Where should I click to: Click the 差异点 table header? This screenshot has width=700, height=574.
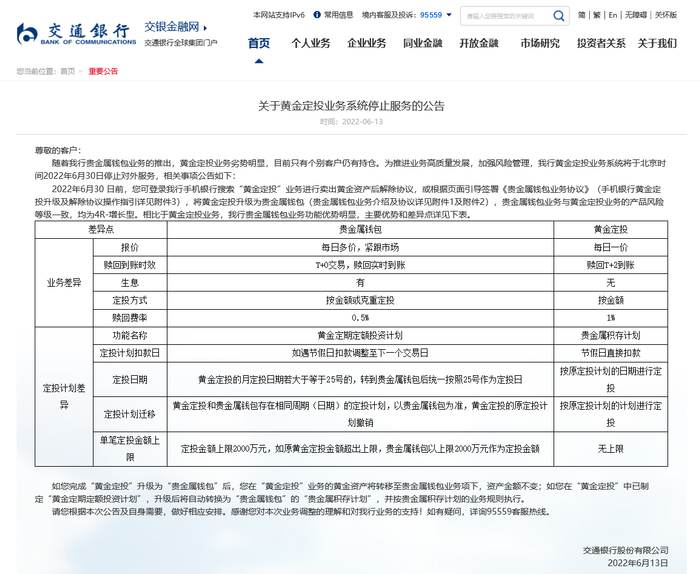[101, 229]
